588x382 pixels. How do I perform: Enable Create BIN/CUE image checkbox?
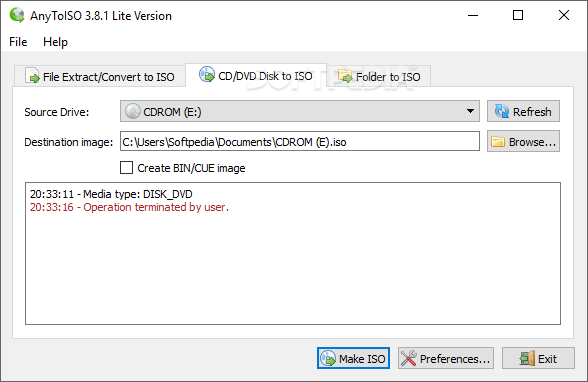point(126,168)
